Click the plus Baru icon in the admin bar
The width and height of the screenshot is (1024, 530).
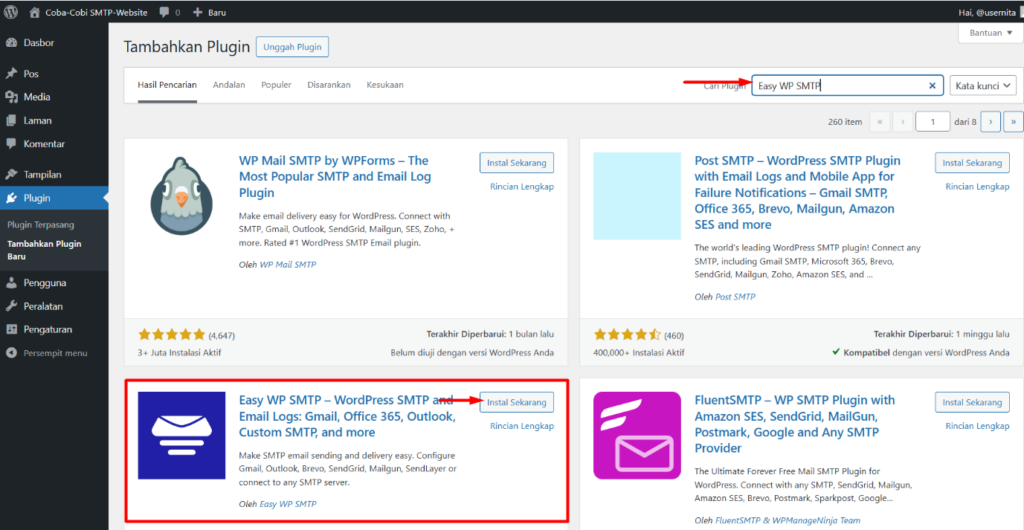199,12
